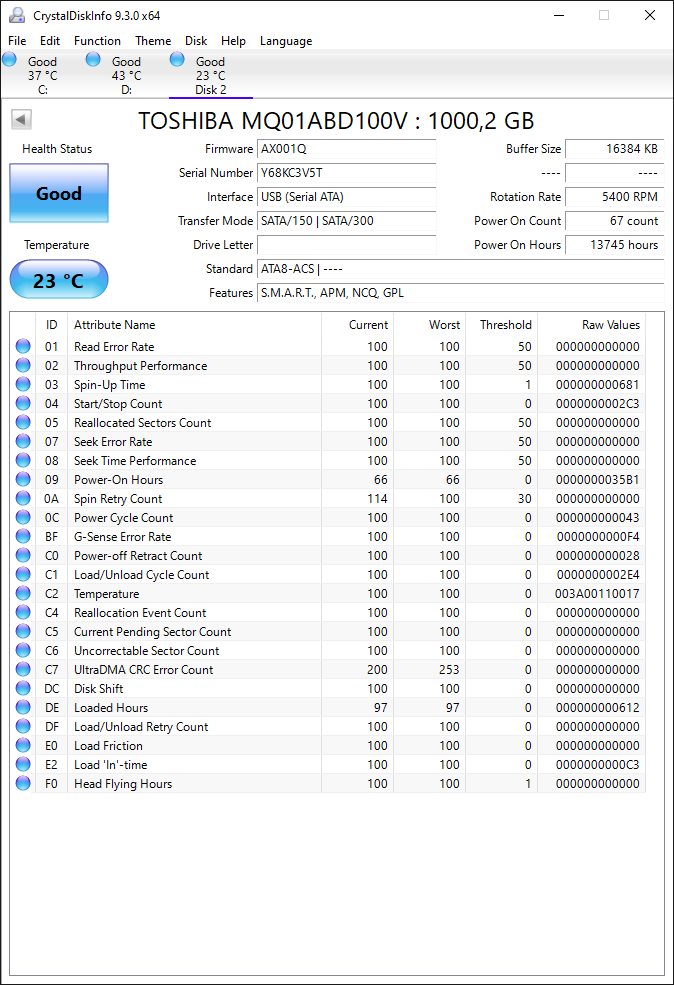Click status orb of Spin Retry Count row
Viewport: 674px width, 985px height.
[x=23, y=498]
